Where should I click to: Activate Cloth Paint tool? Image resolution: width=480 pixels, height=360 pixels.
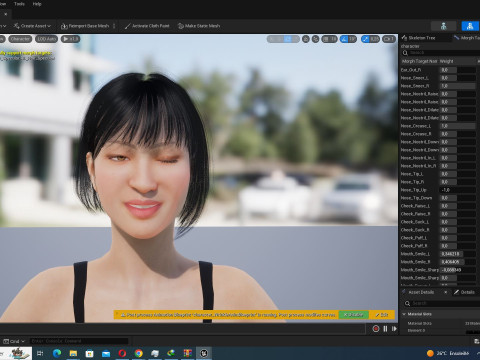tap(147, 26)
